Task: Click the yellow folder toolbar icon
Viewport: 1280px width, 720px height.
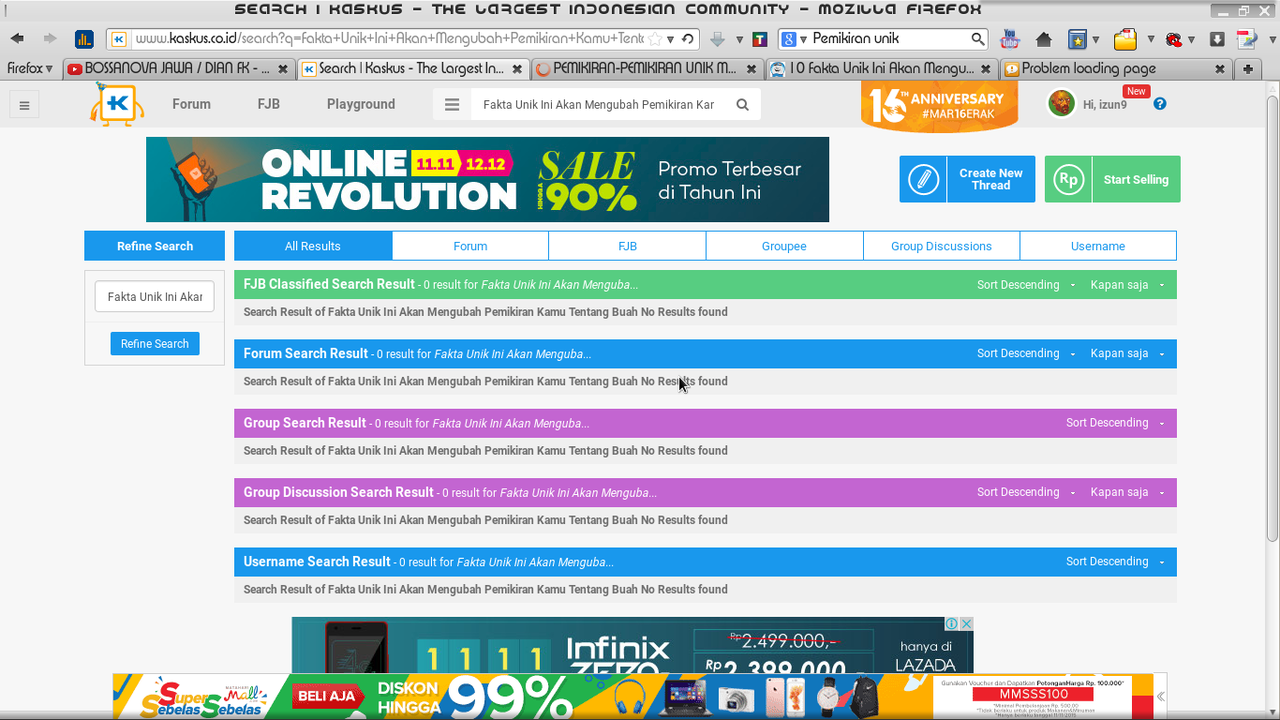Action: click(1125, 40)
